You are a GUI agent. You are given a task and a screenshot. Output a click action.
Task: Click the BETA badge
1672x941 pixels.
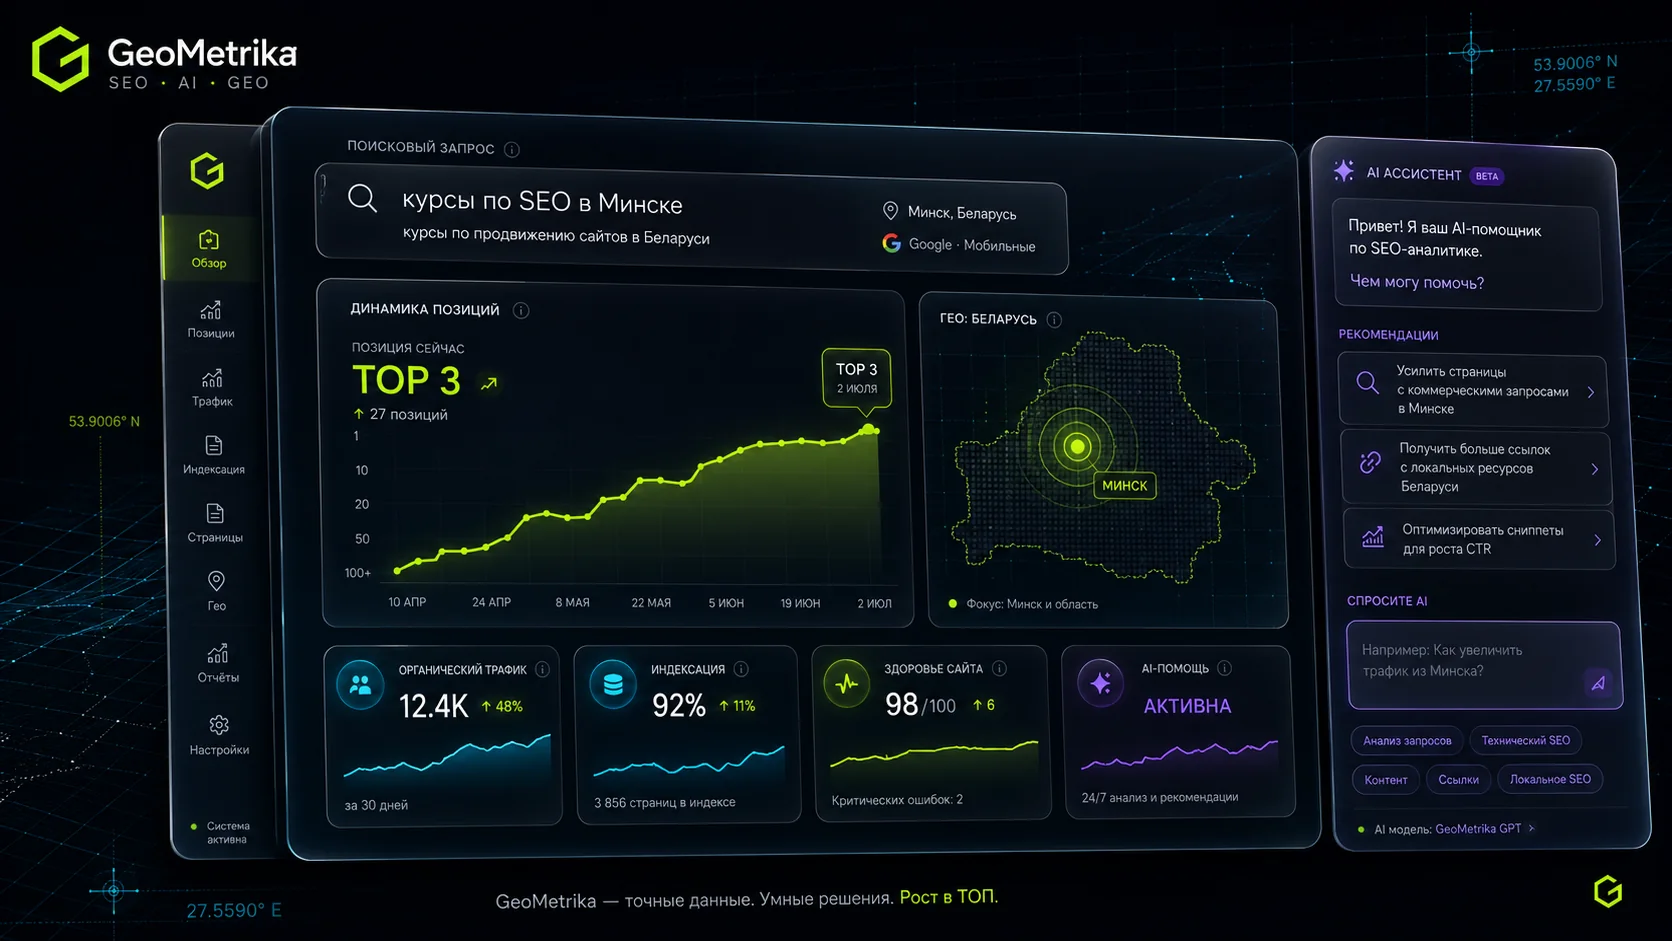pyautogui.click(x=1487, y=176)
